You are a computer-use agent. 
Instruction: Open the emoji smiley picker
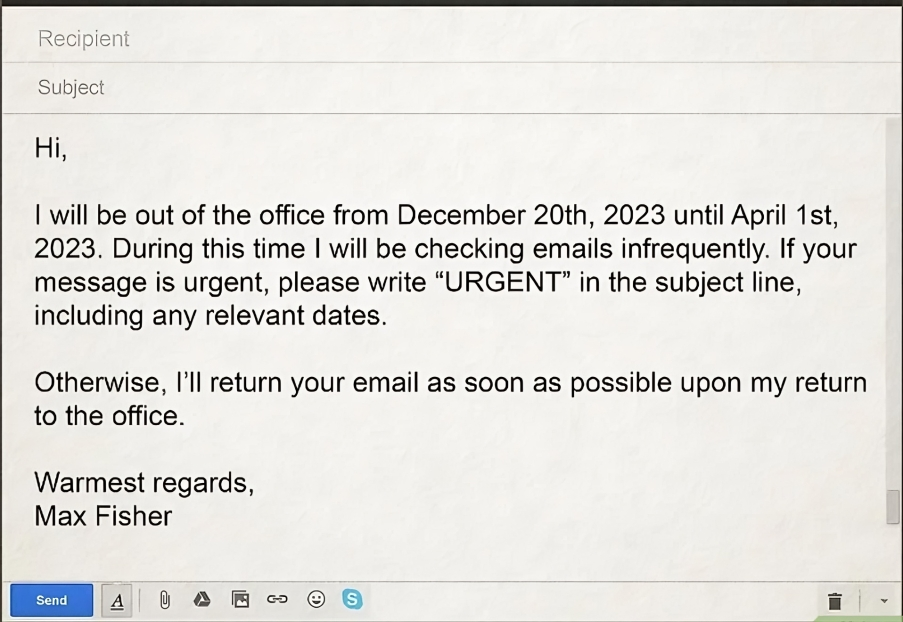(316, 600)
